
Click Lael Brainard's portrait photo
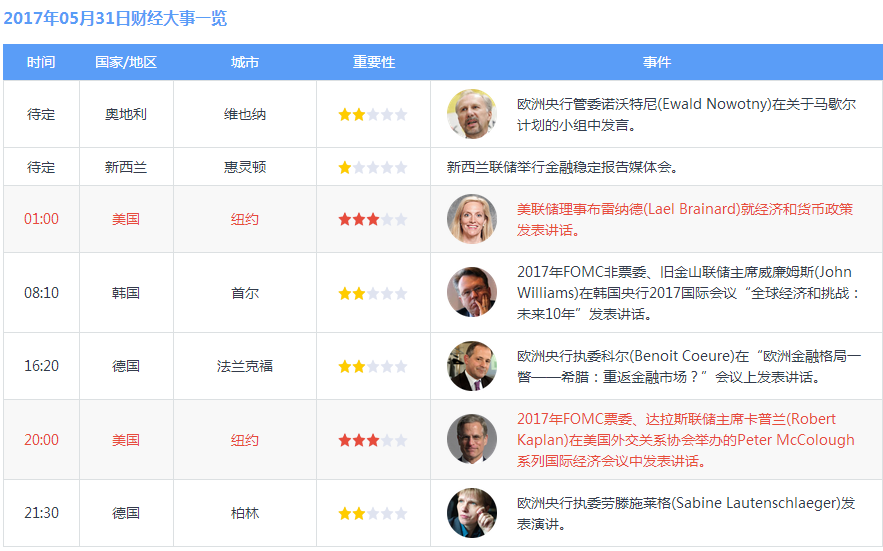coord(471,219)
